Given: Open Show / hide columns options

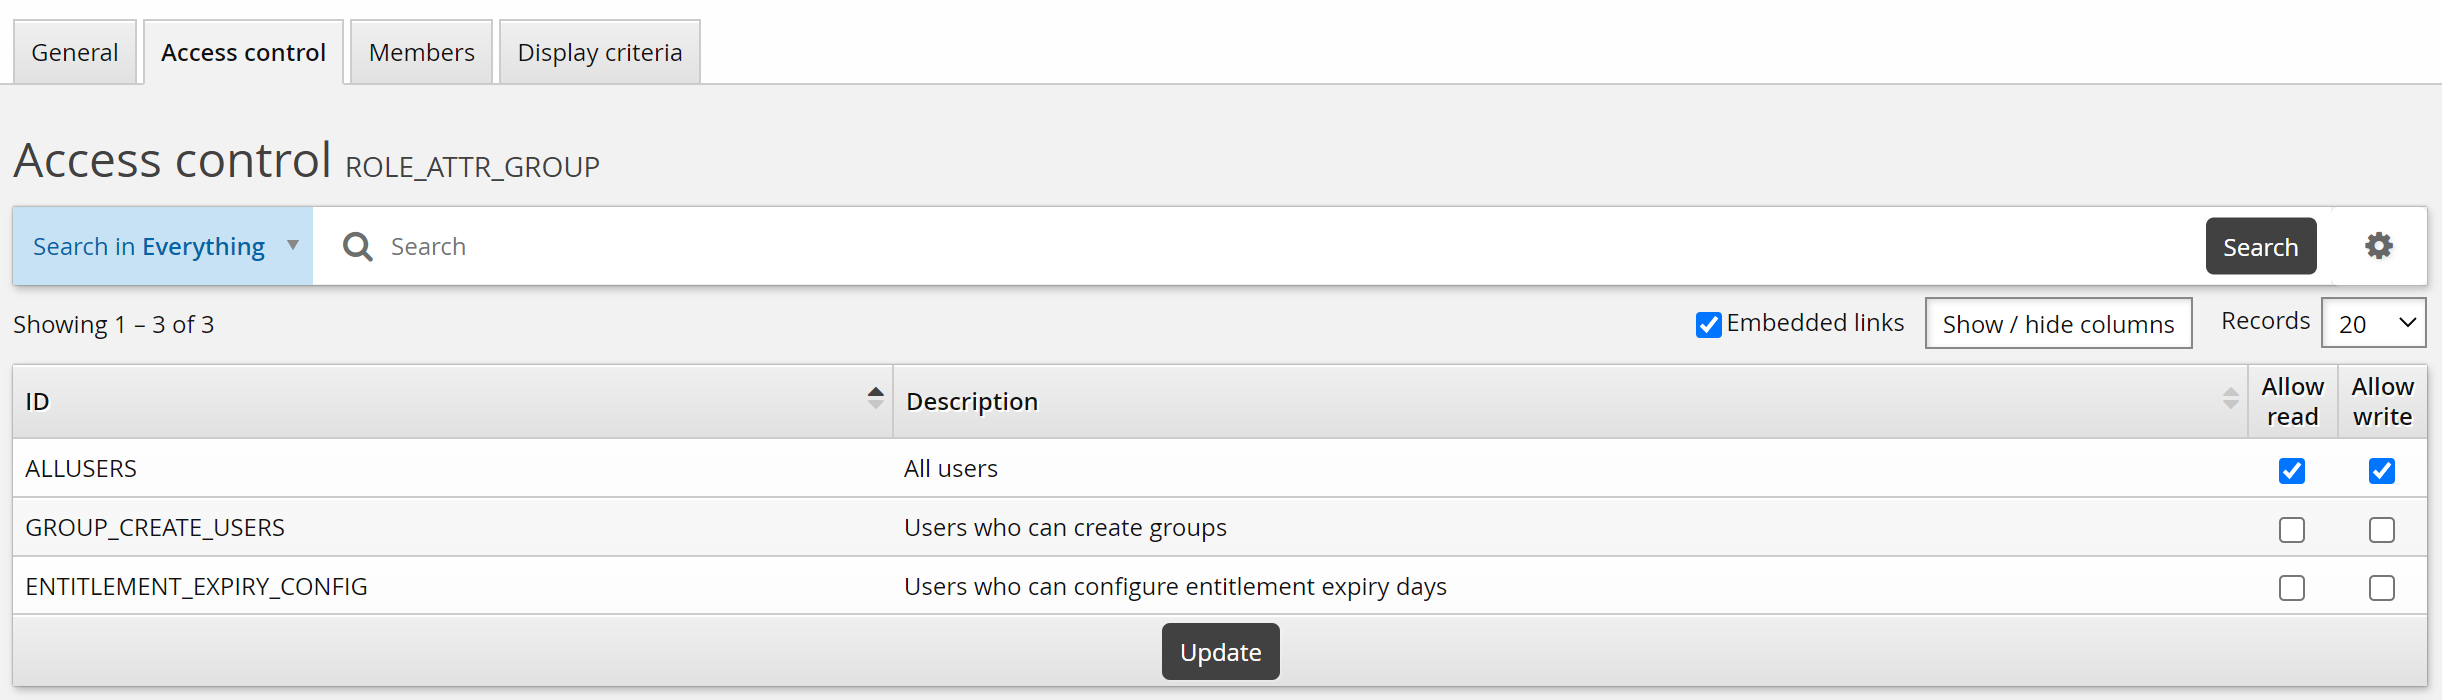Looking at the screenshot, I should click(x=2058, y=324).
